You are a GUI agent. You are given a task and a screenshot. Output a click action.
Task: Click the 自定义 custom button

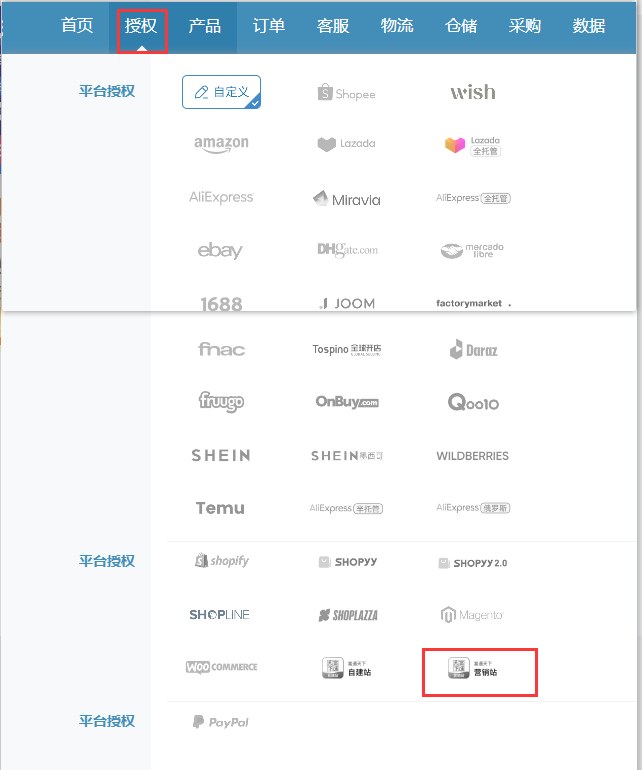(x=222, y=92)
